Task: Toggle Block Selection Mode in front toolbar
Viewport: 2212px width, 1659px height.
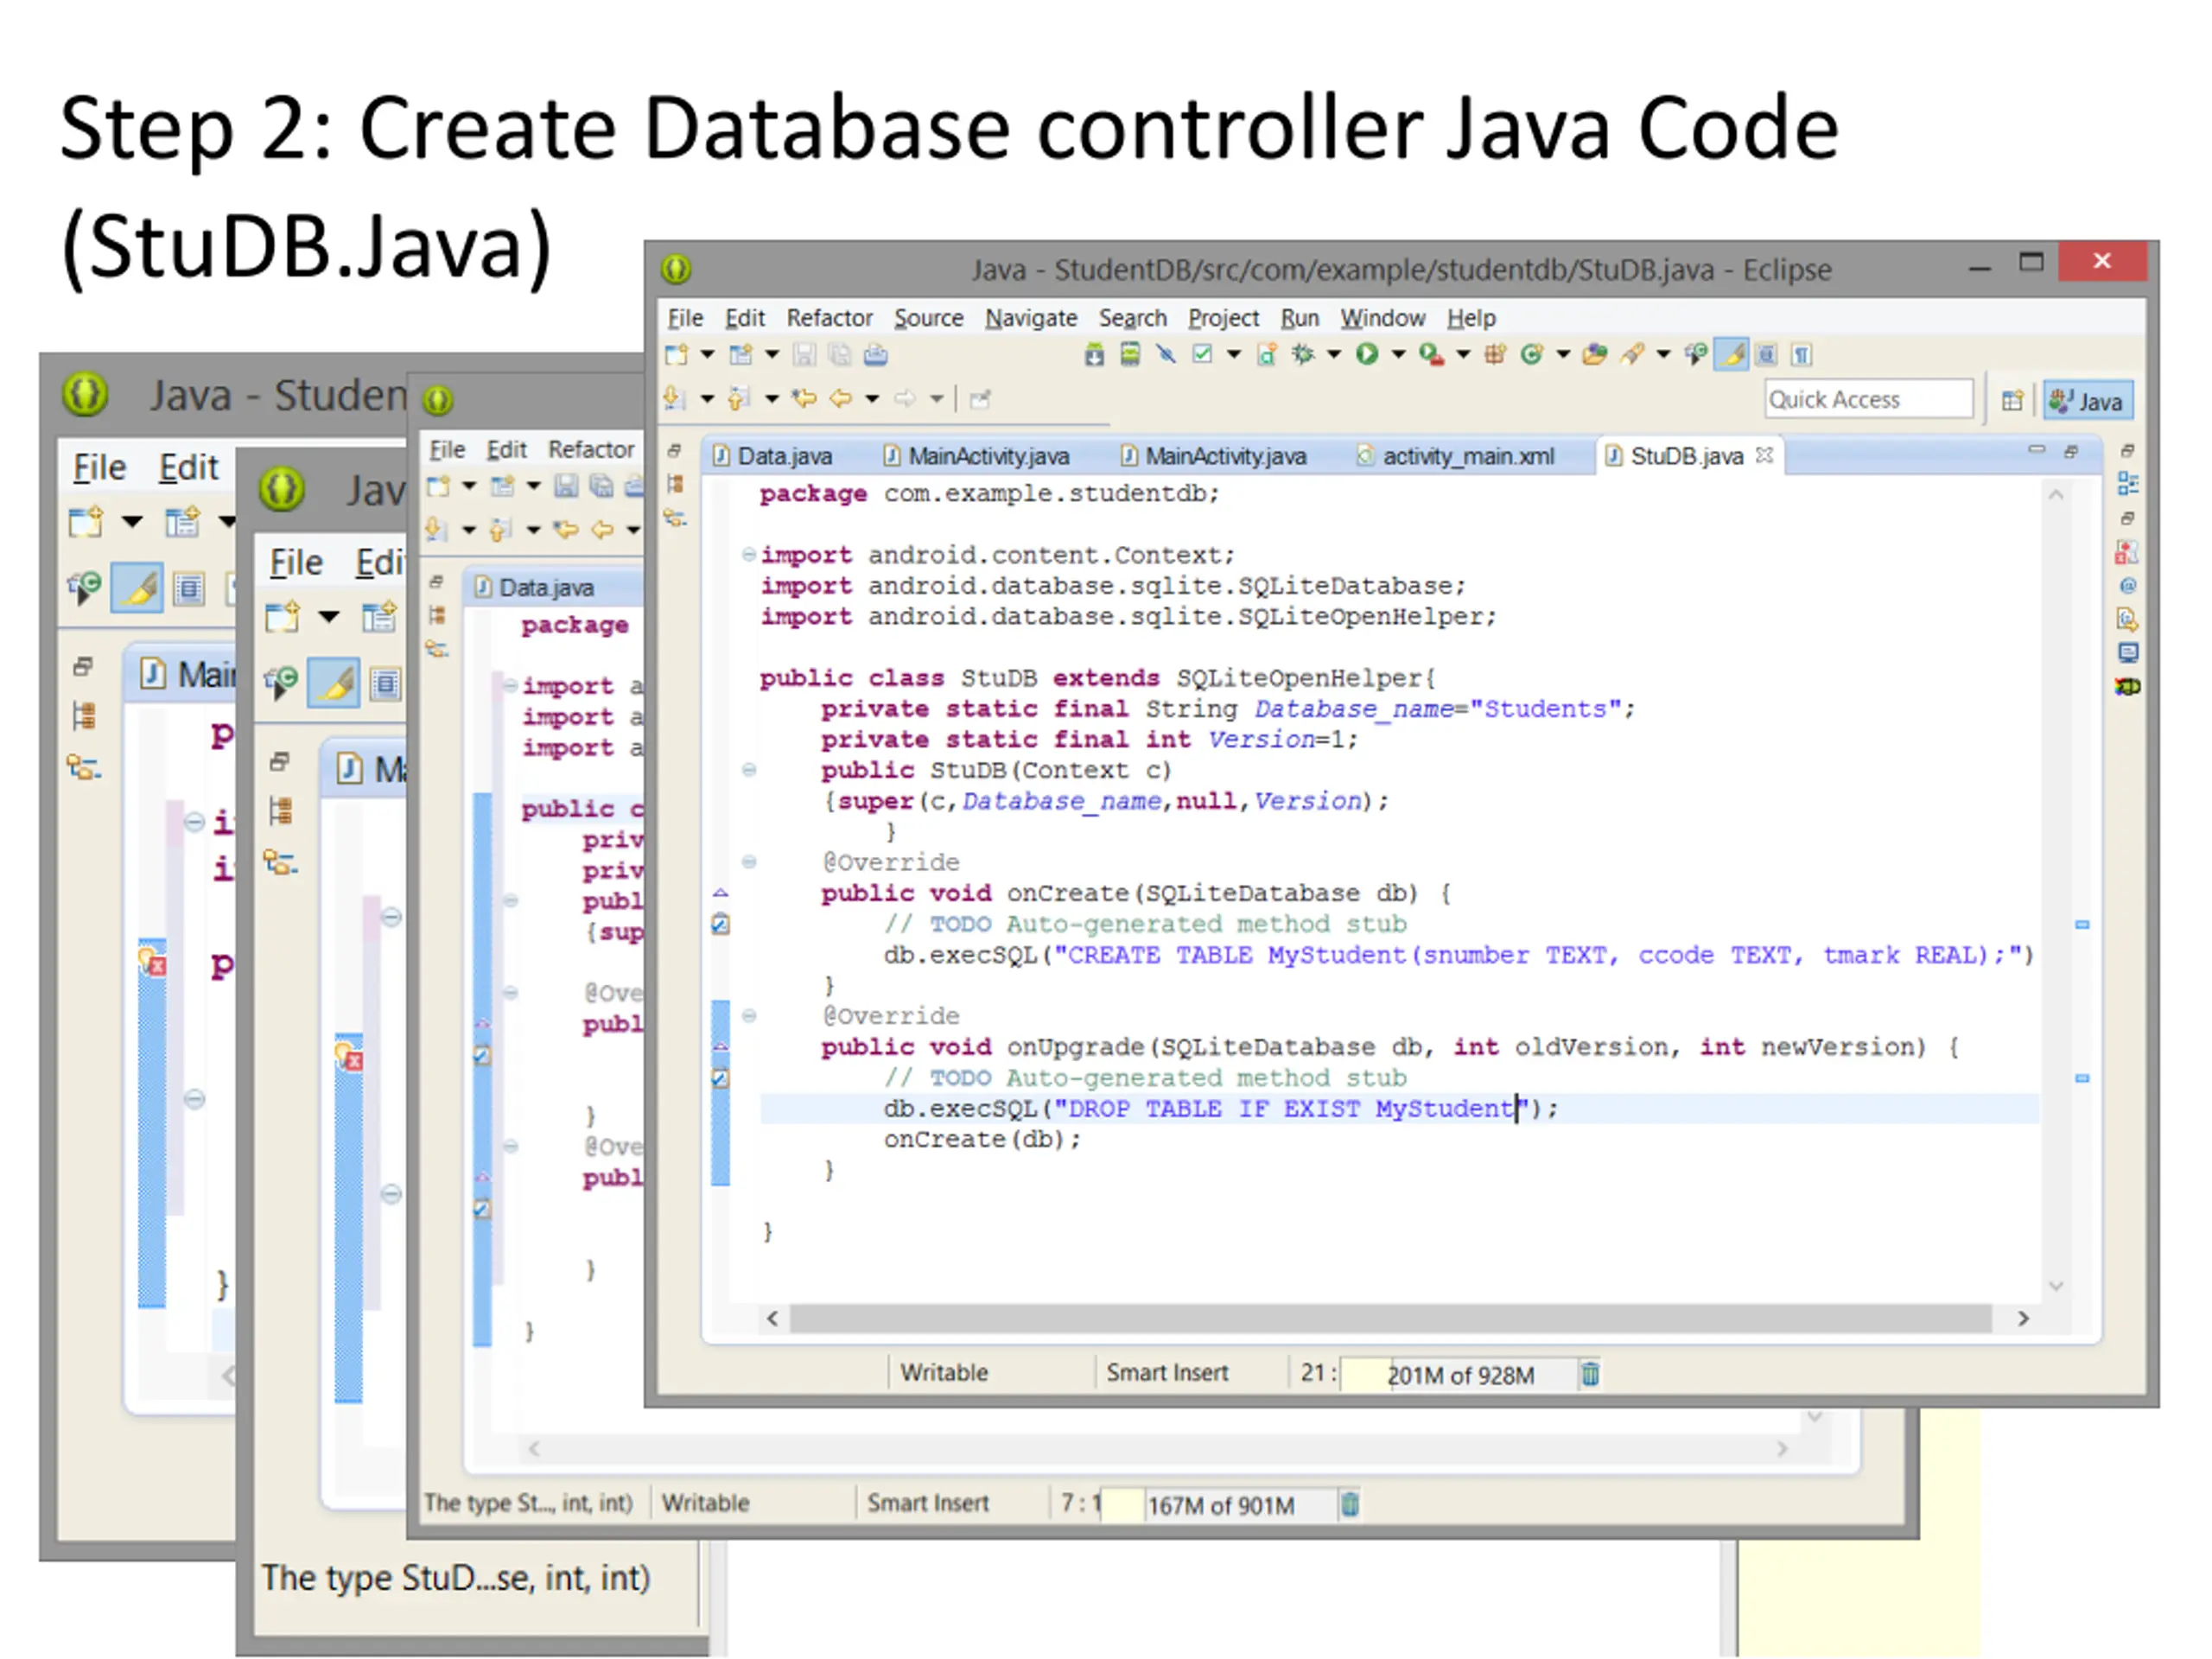Action: [x=1767, y=354]
